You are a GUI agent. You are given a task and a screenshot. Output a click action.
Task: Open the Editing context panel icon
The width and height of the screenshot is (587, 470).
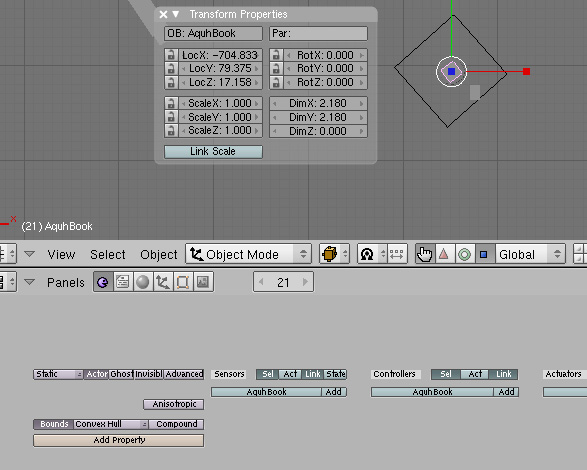click(183, 282)
